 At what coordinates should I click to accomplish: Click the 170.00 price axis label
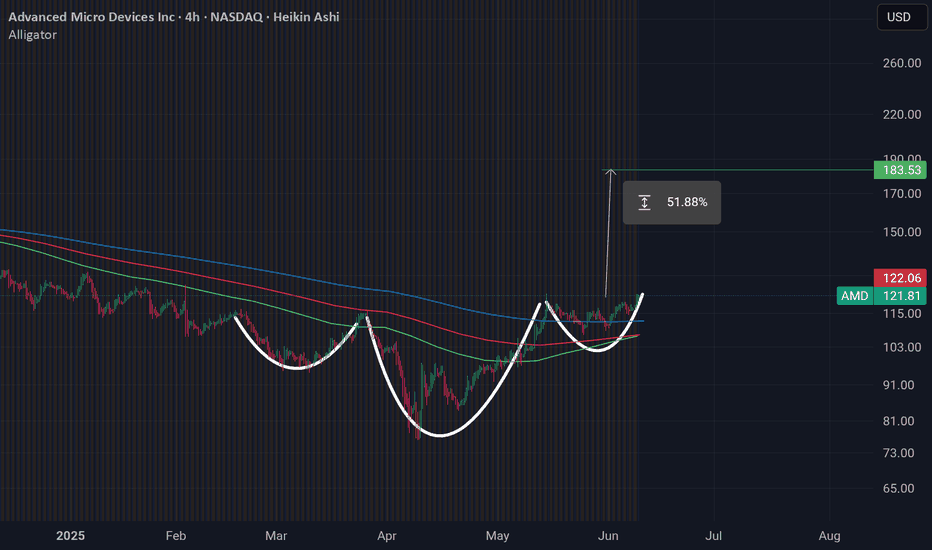pos(902,193)
